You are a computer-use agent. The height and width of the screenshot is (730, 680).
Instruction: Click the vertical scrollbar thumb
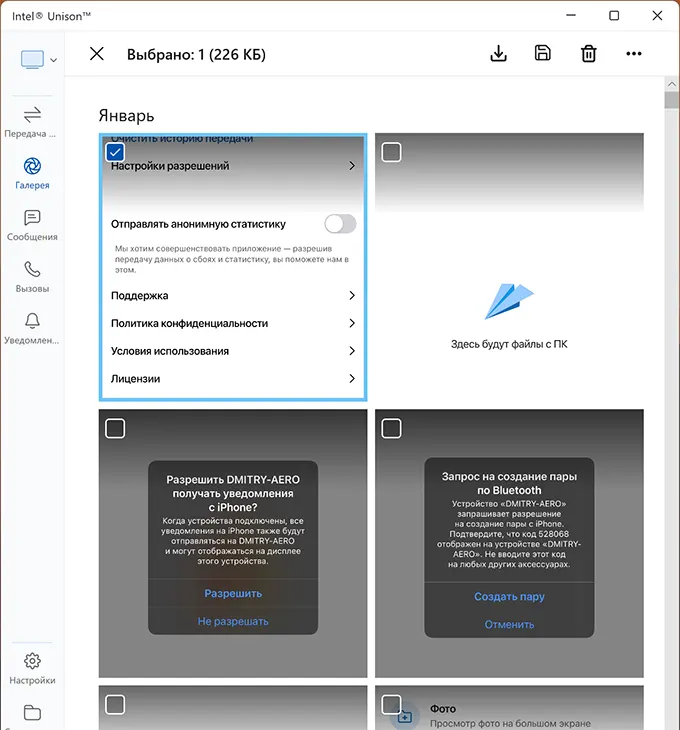[x=672, y=100]
